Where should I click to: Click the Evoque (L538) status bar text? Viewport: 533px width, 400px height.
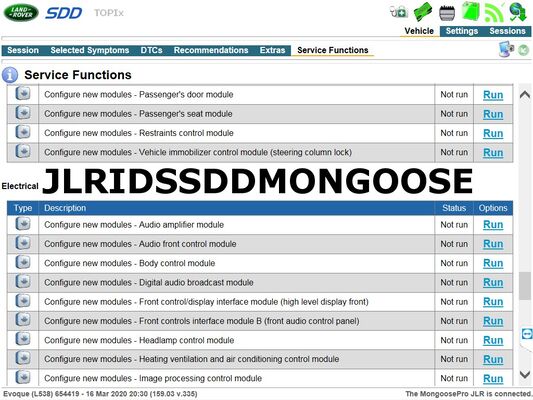100,394
